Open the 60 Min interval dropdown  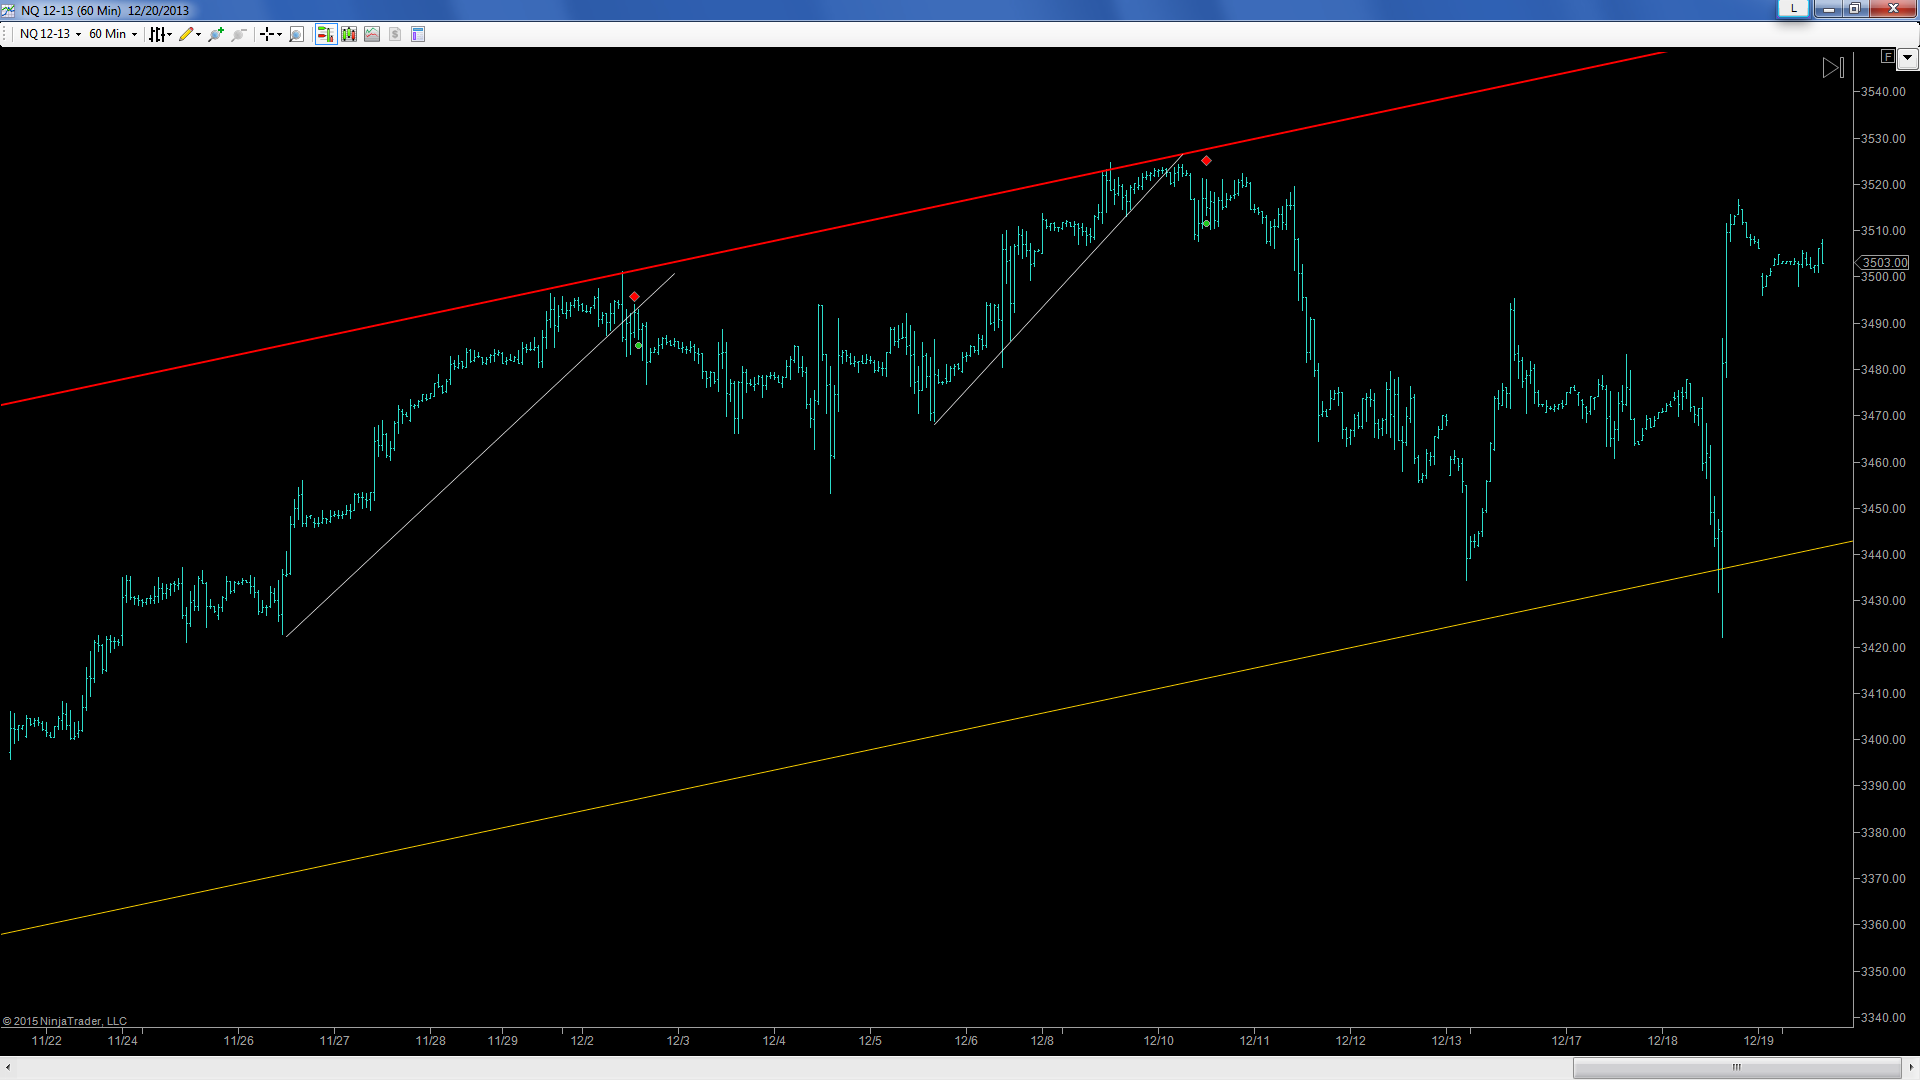tap(113, 34)
